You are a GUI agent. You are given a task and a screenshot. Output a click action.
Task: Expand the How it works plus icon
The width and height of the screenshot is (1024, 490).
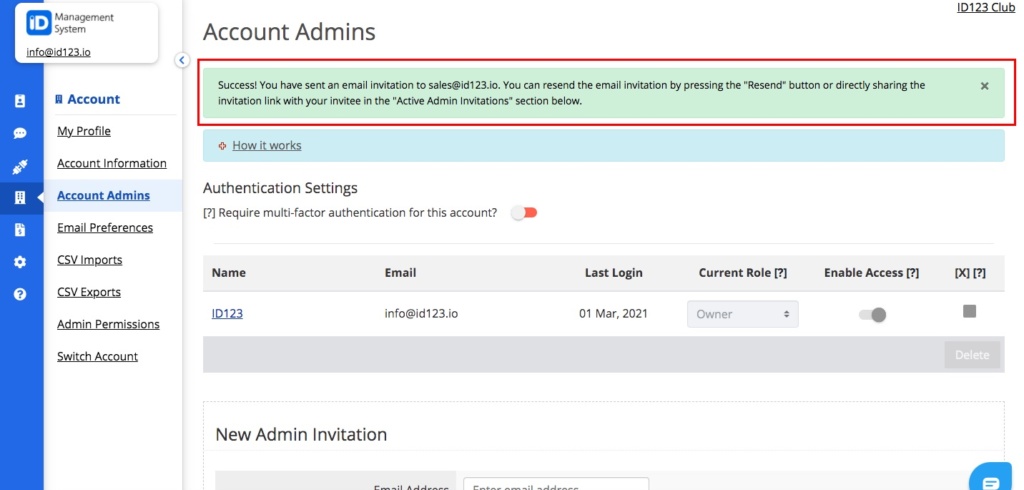pos(222,146)
